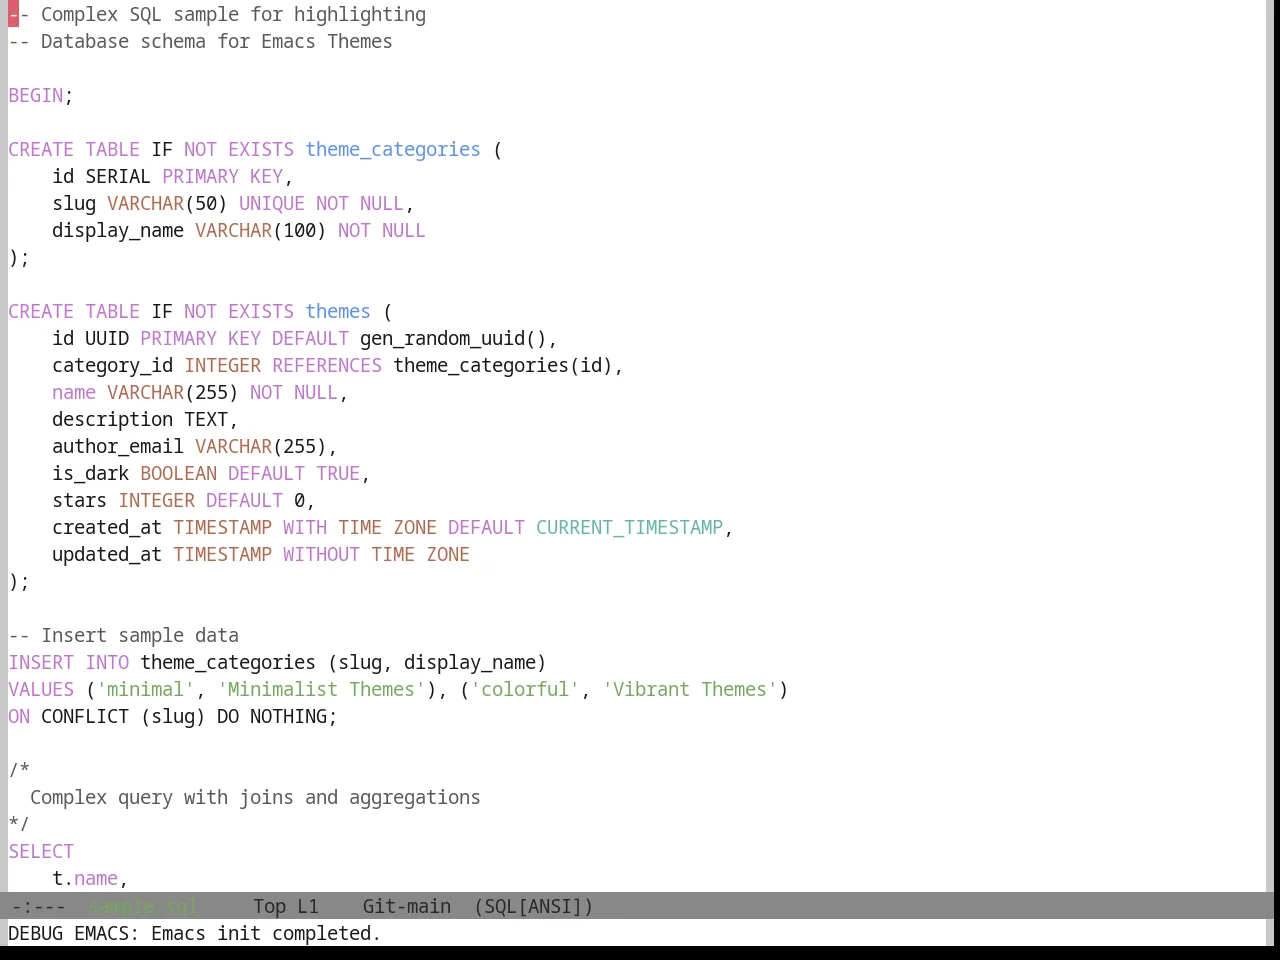
Task: Click '(slug, display_name)' column list in INSERT
Action: 437,662
